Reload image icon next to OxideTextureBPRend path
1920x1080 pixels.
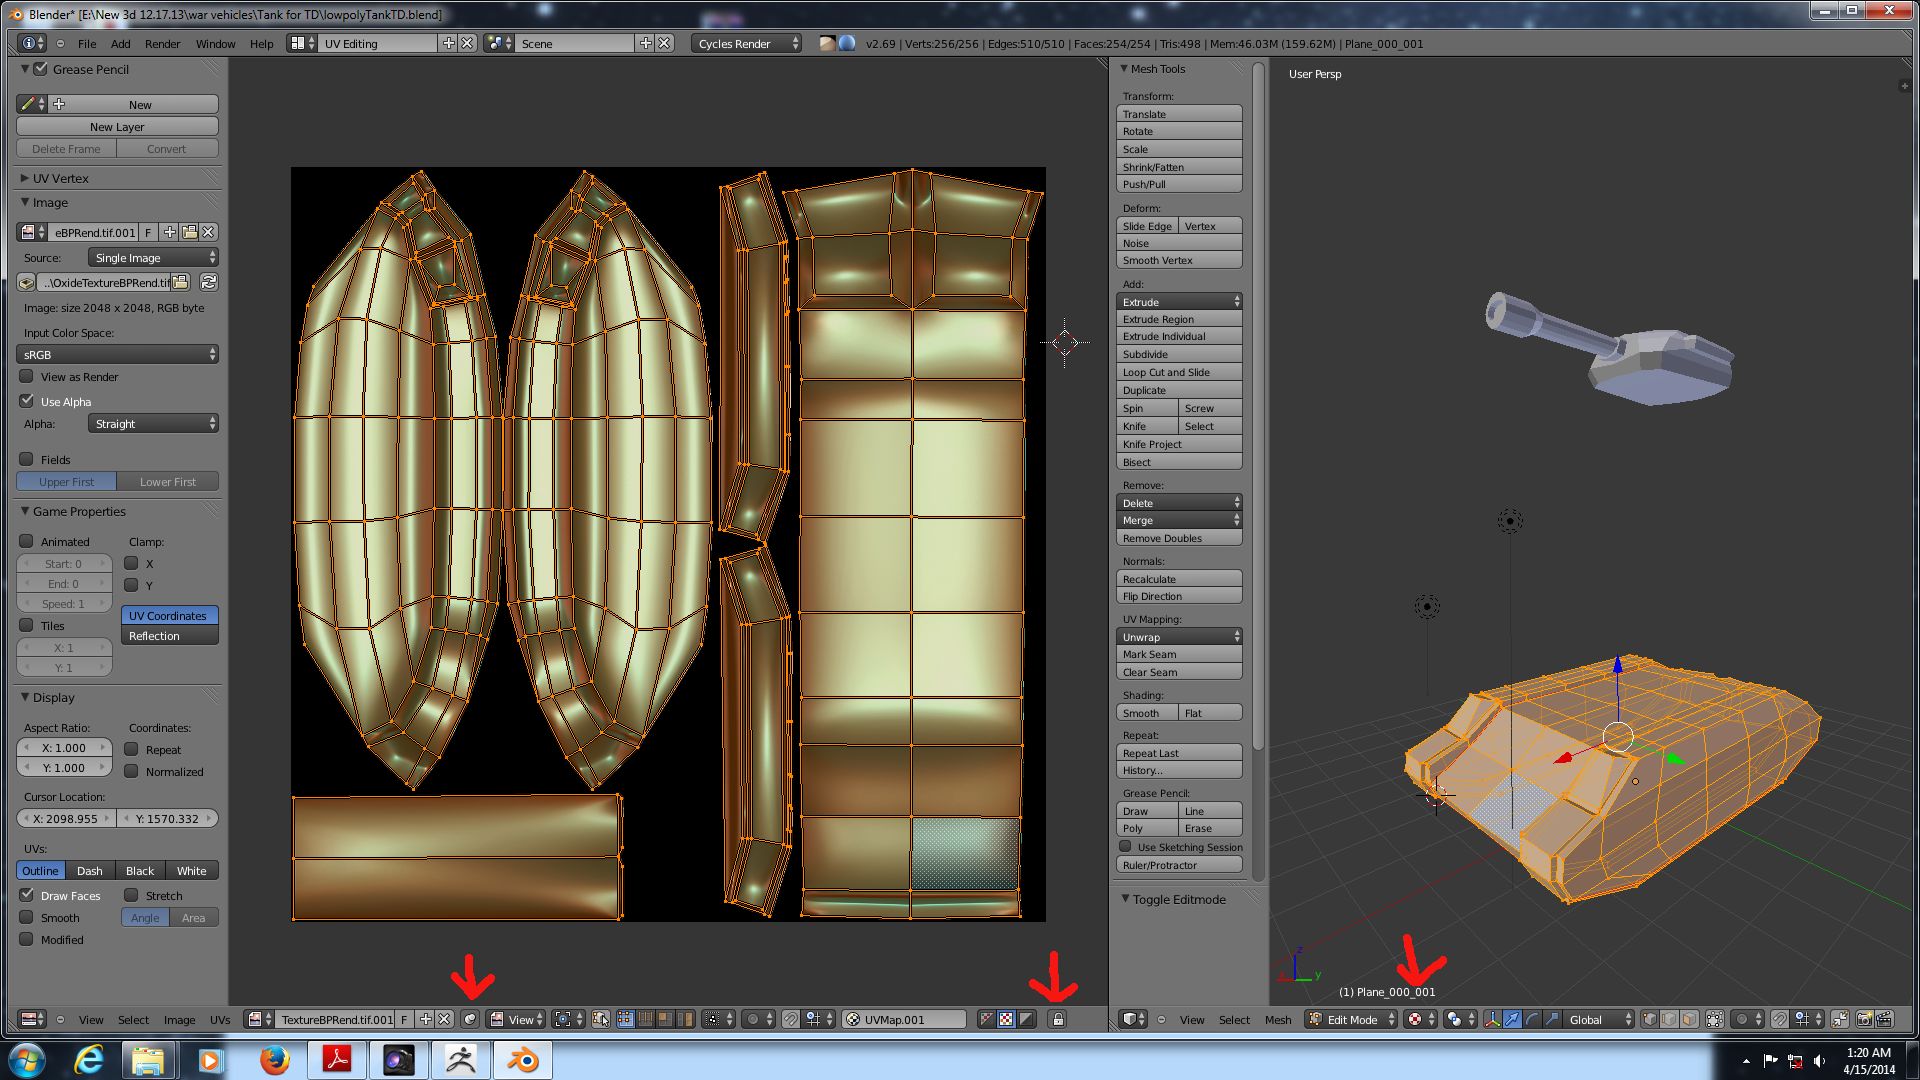click(209, 282)
